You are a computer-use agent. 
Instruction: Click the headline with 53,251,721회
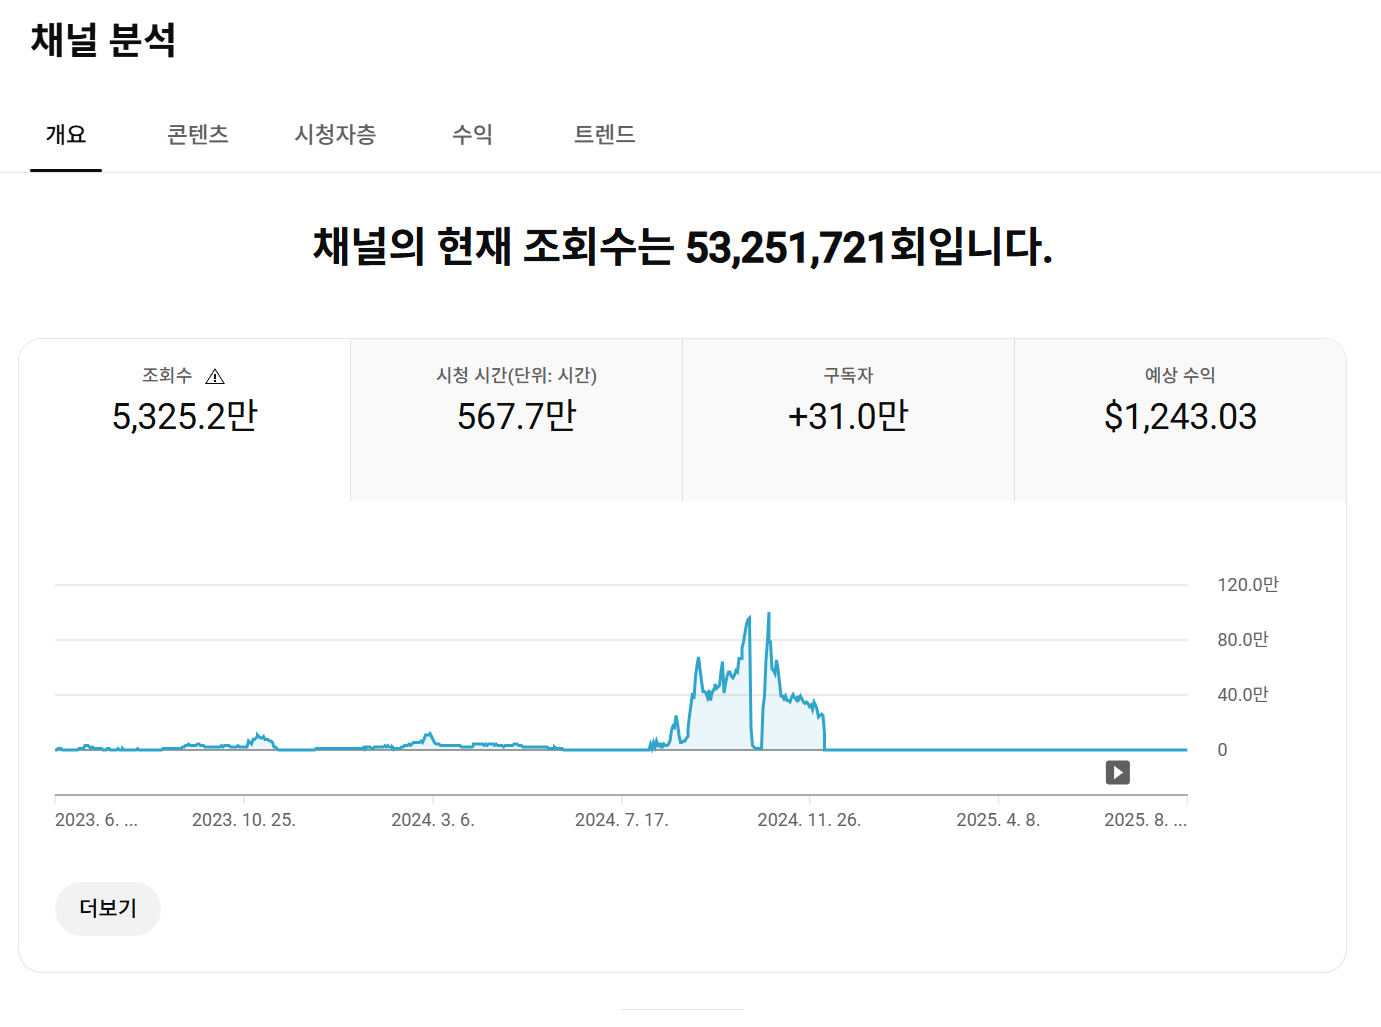point(683,247)
